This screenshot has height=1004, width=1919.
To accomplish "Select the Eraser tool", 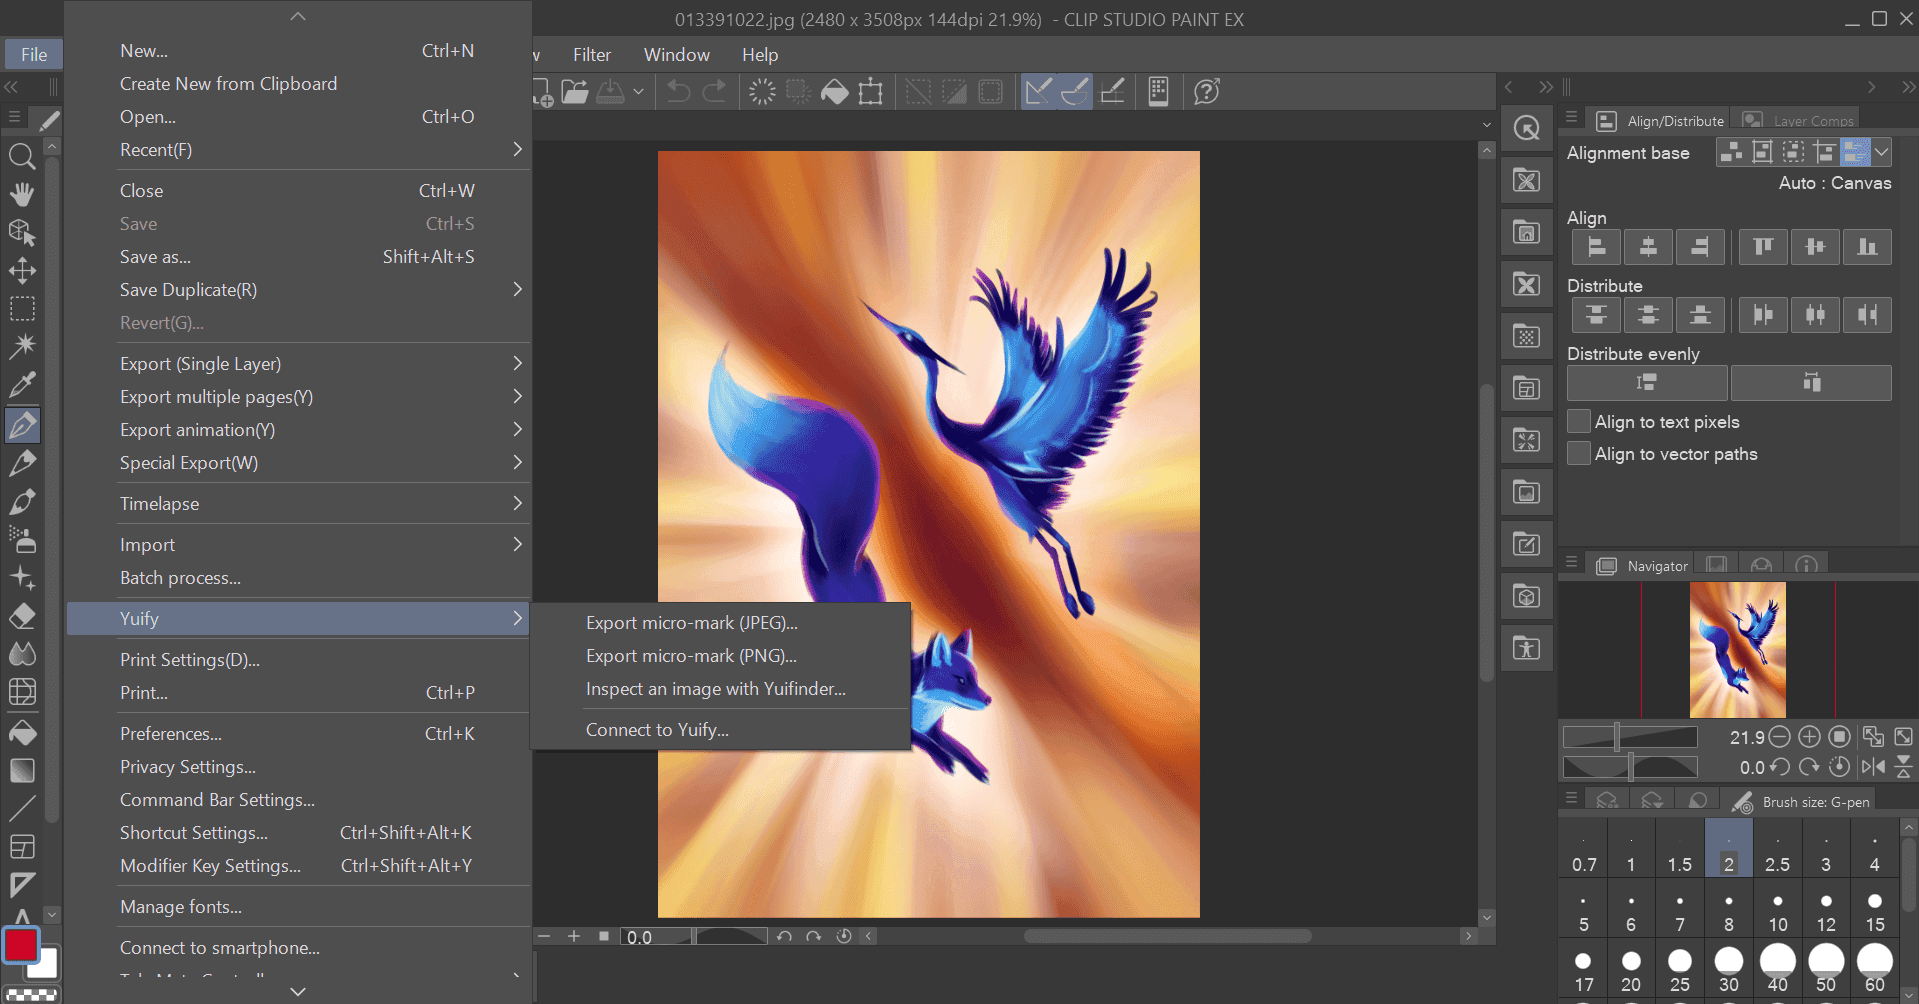I will 22,616.
